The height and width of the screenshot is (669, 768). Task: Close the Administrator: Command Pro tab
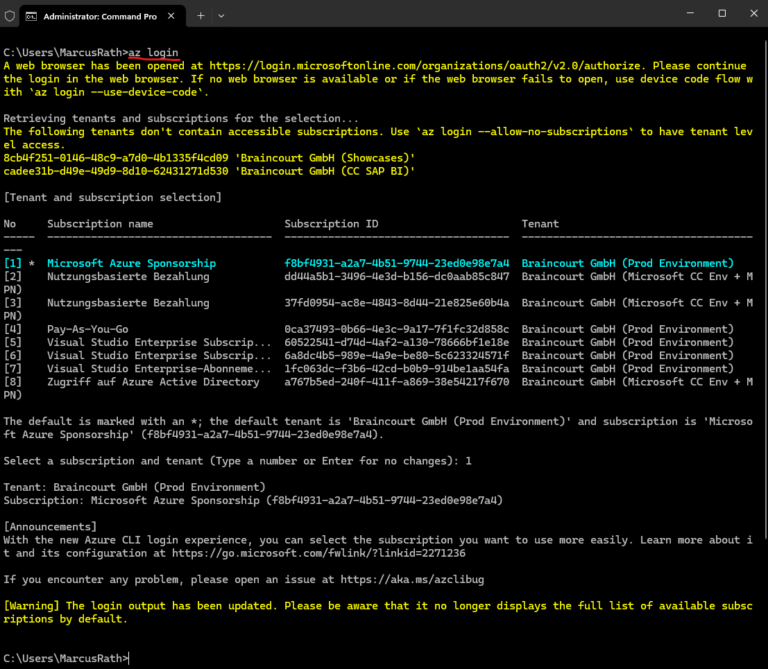[171, 16]
